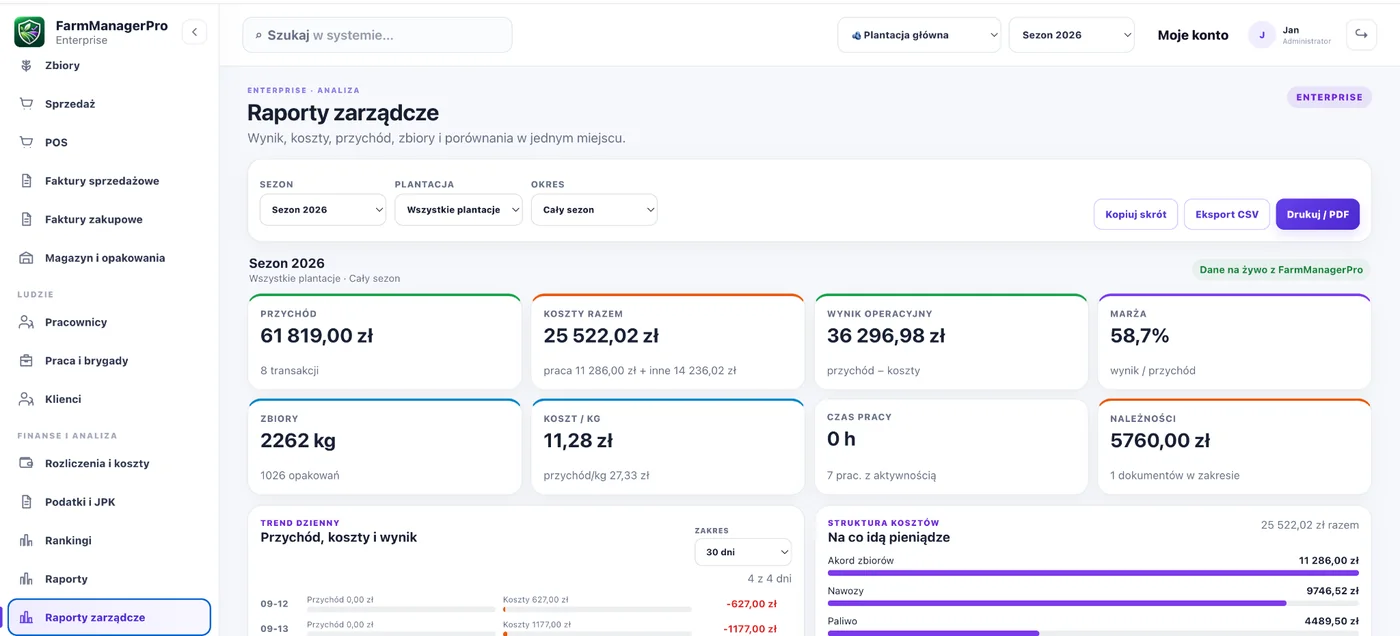Click the logout arrow icon in header

(1361, 34)
